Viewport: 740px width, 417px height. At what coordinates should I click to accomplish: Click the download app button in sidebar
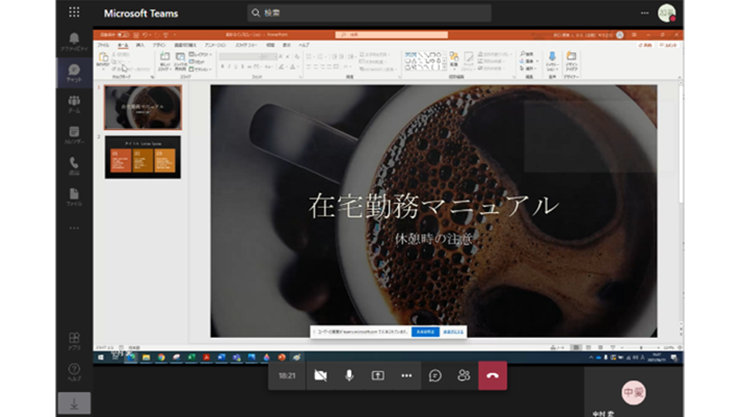tap(74, 404)
